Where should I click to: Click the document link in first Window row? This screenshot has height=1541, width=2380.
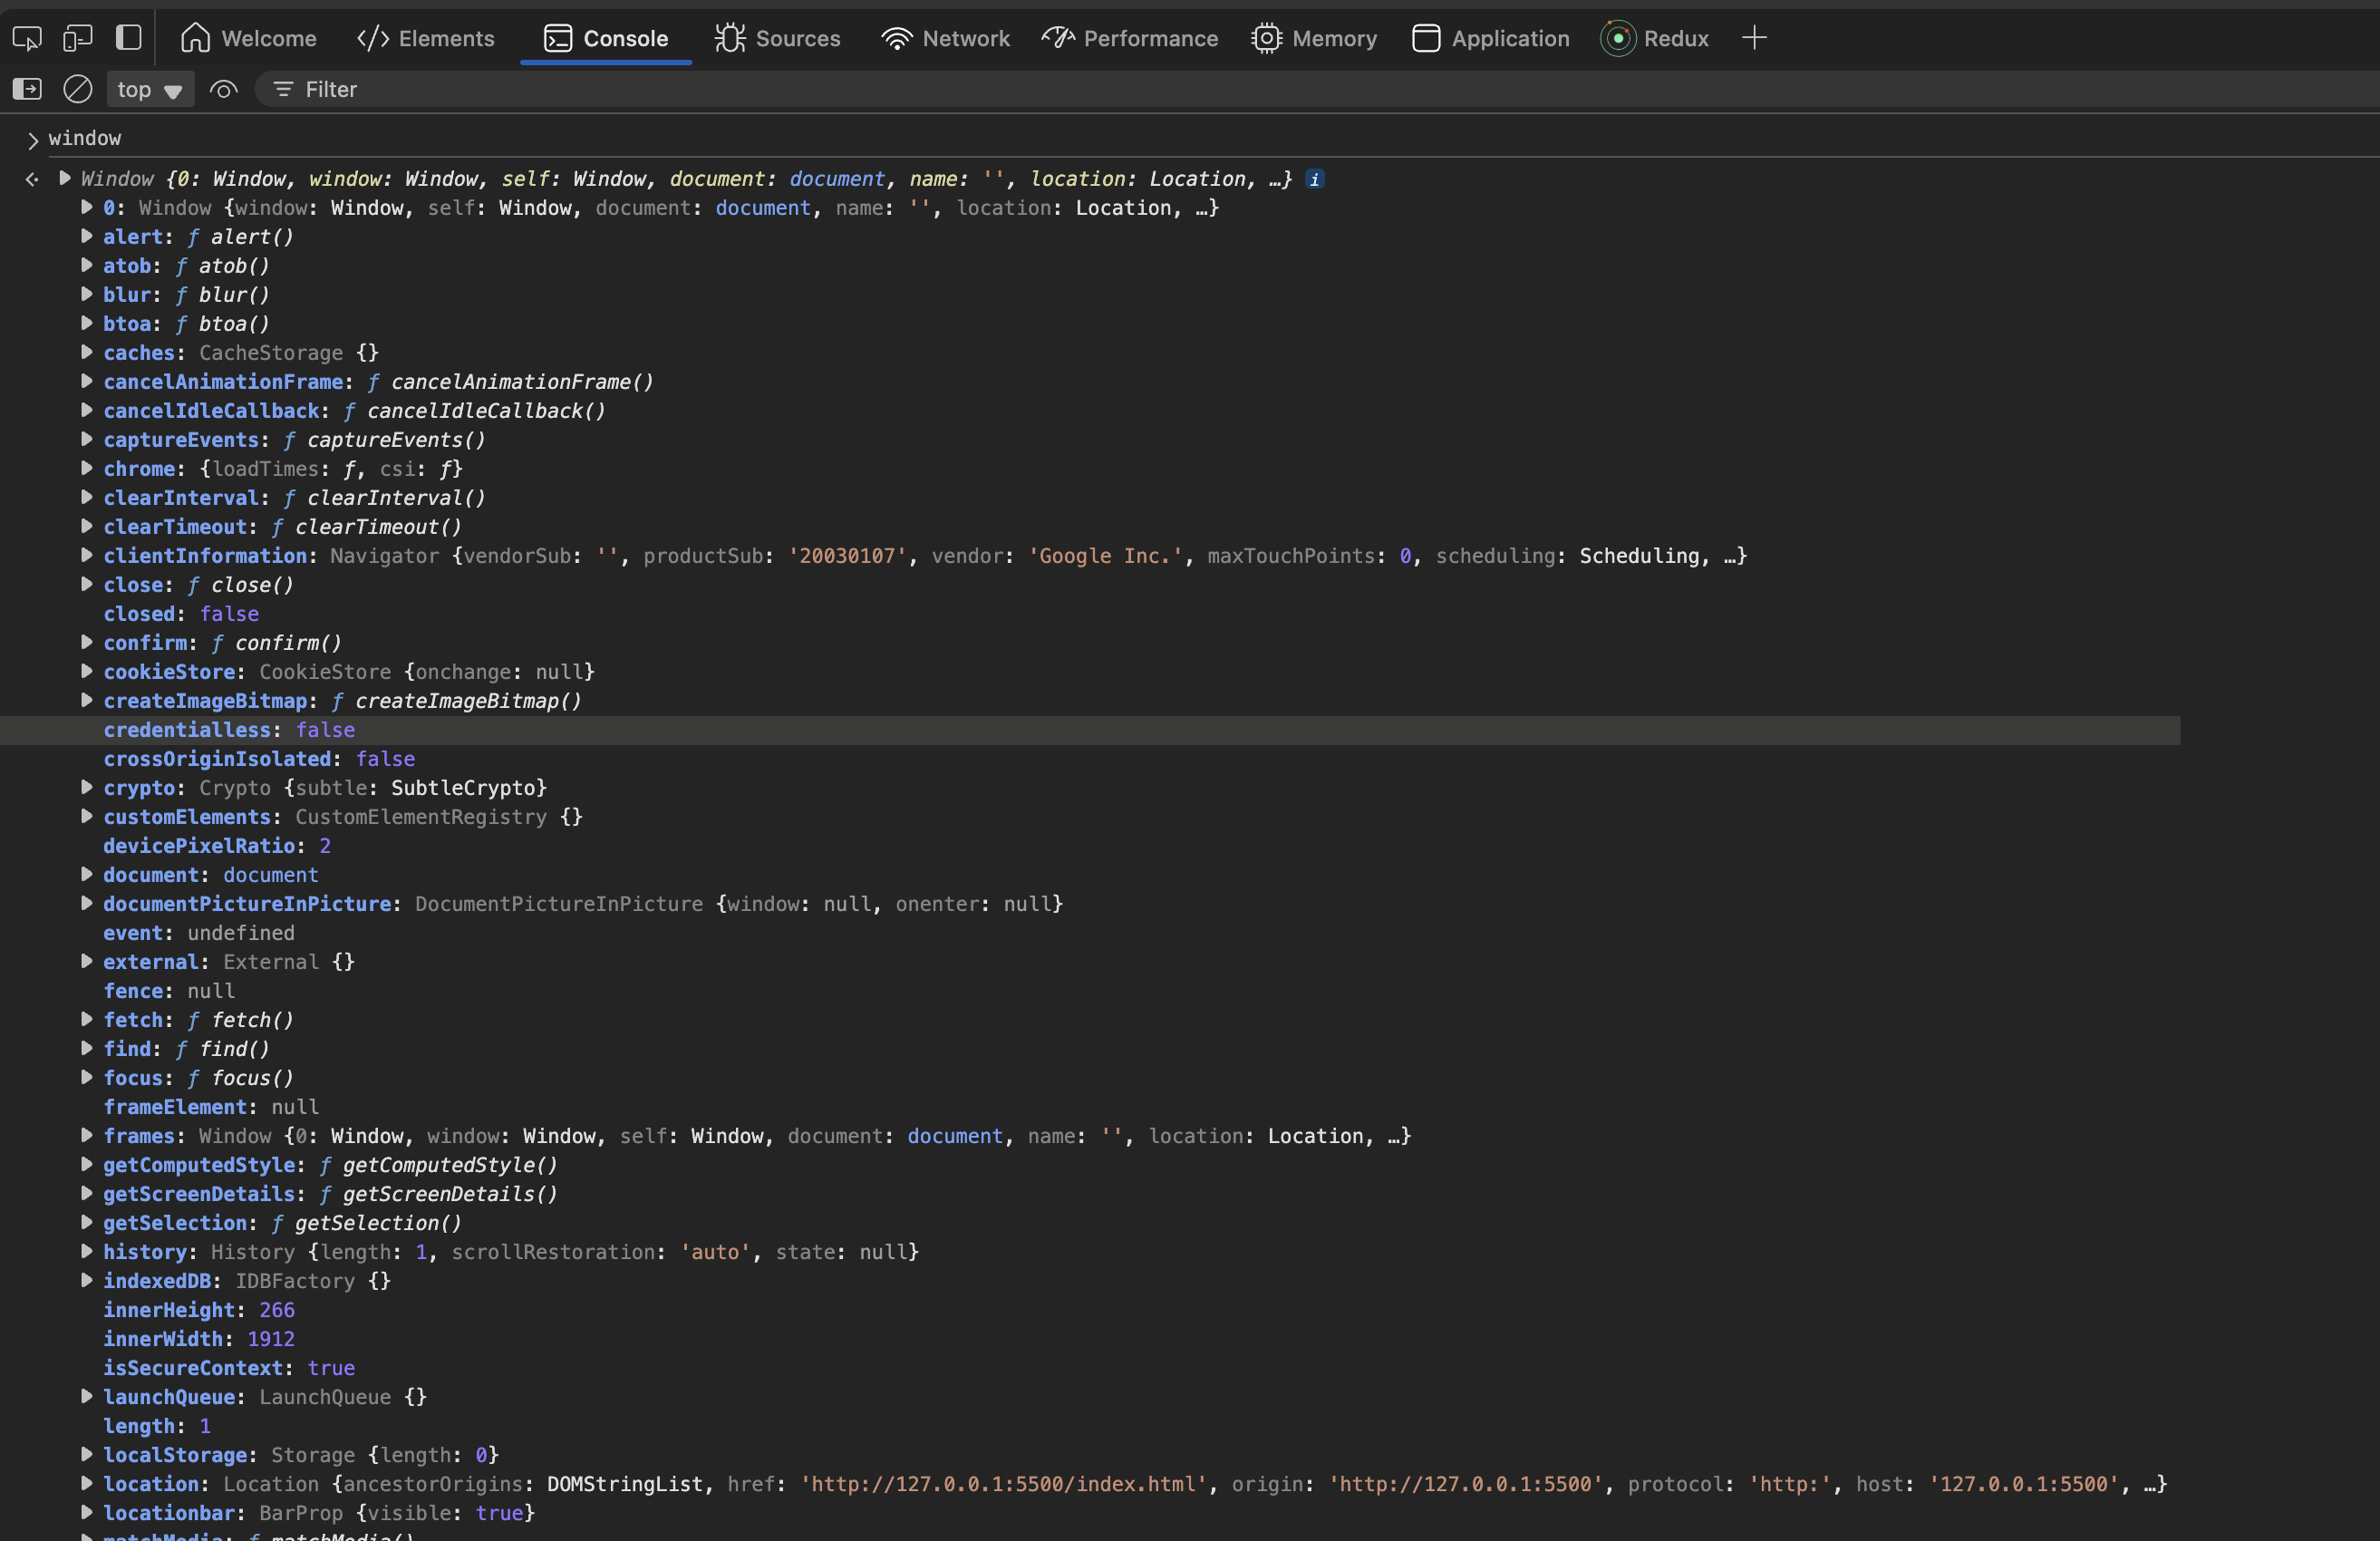click(x=837, y=179)
